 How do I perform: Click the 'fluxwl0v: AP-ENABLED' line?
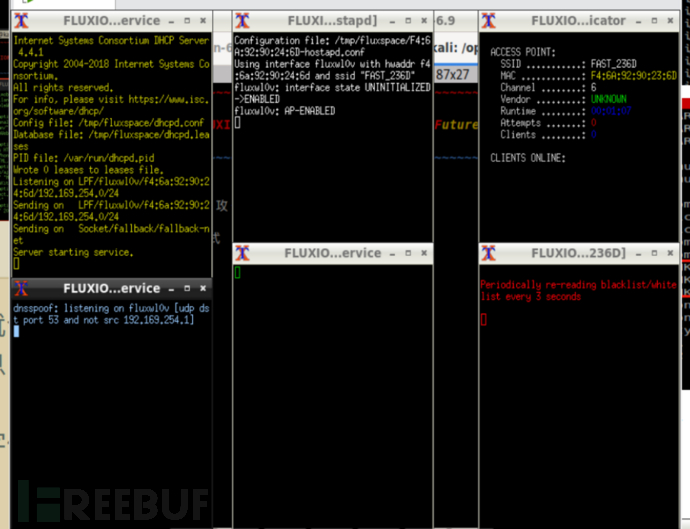point(284,111)
